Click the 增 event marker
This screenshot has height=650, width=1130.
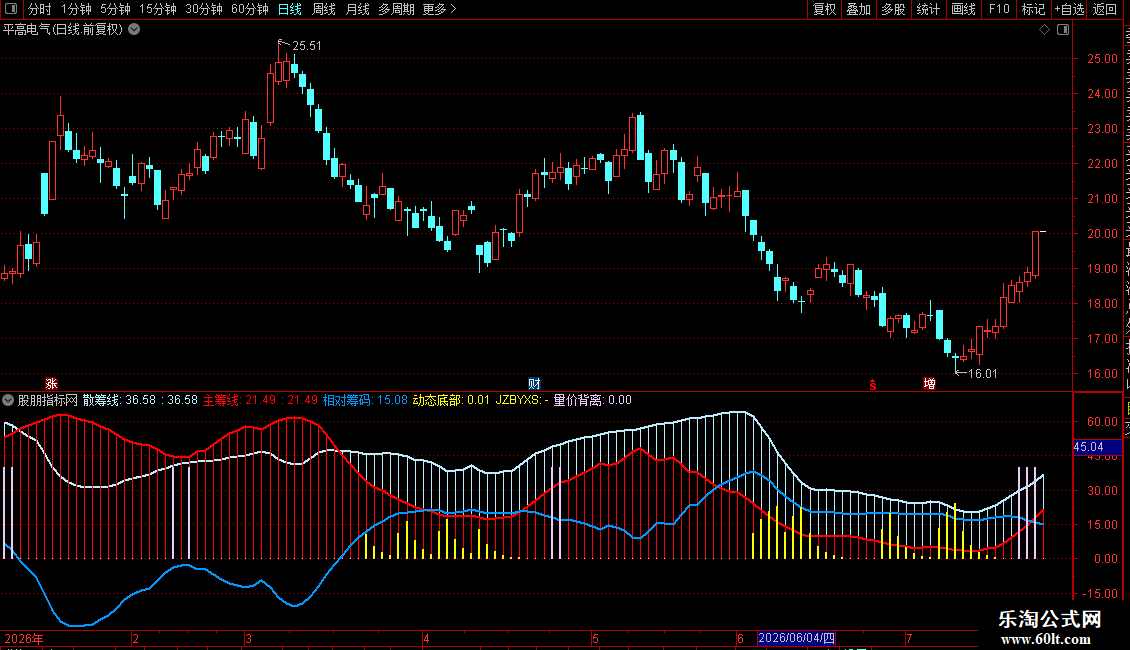(930, 383)
